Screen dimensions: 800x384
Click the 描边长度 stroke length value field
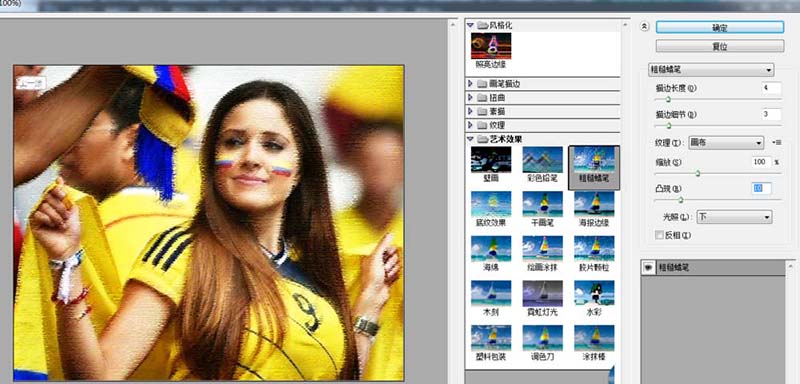[x=771, y=88]
